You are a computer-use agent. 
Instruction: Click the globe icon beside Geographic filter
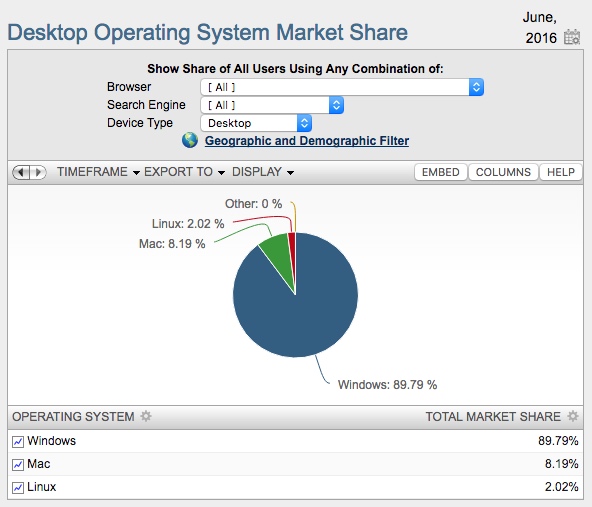tap(190, 140)
